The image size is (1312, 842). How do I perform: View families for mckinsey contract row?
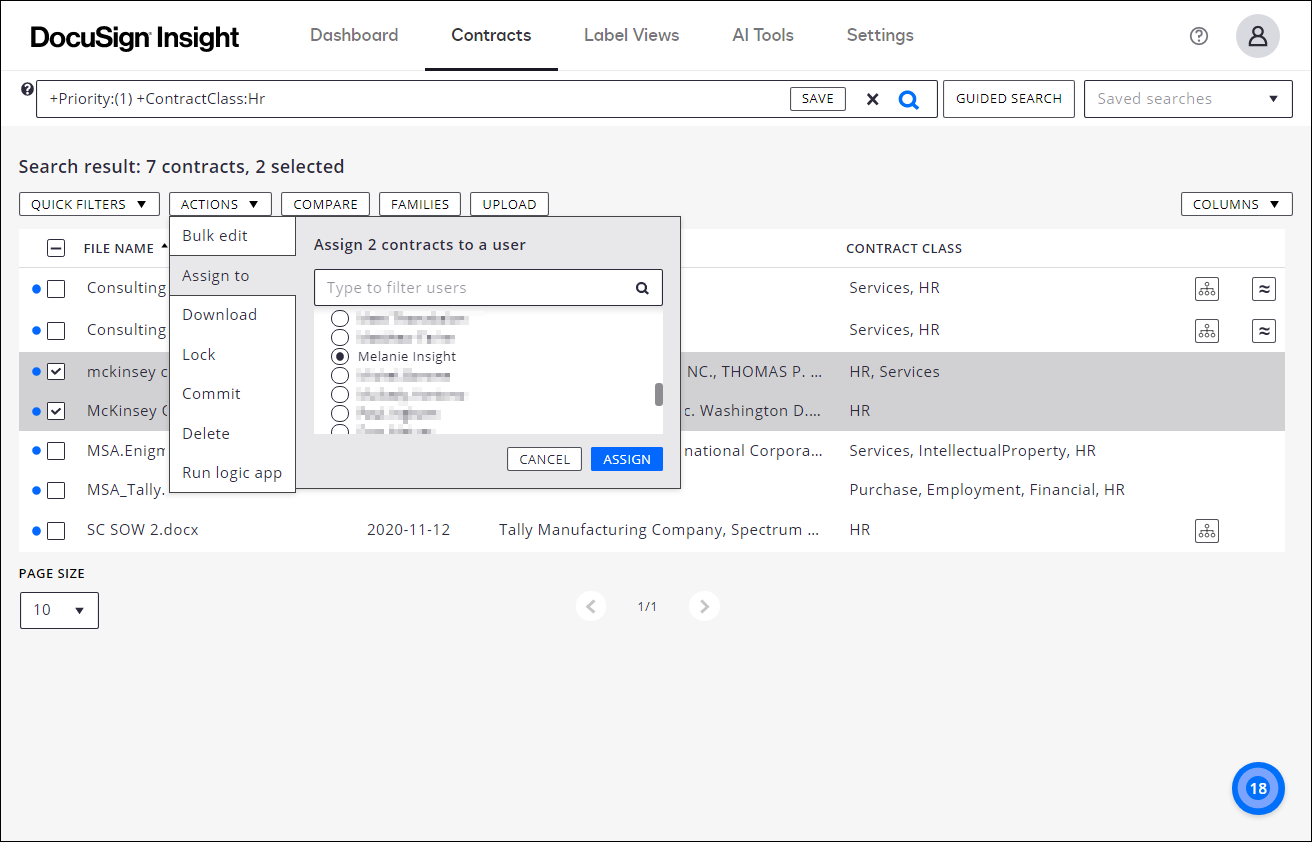(x=1207, y=371)
